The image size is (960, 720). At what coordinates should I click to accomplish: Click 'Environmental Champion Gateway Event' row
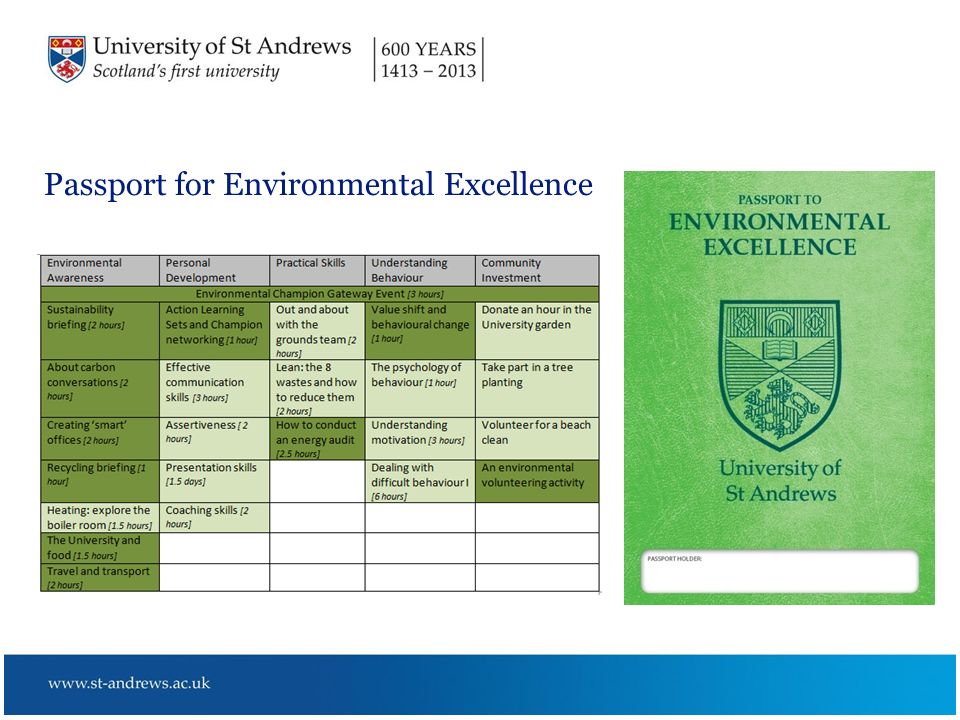pyautogui.click(x=320, y=294)
